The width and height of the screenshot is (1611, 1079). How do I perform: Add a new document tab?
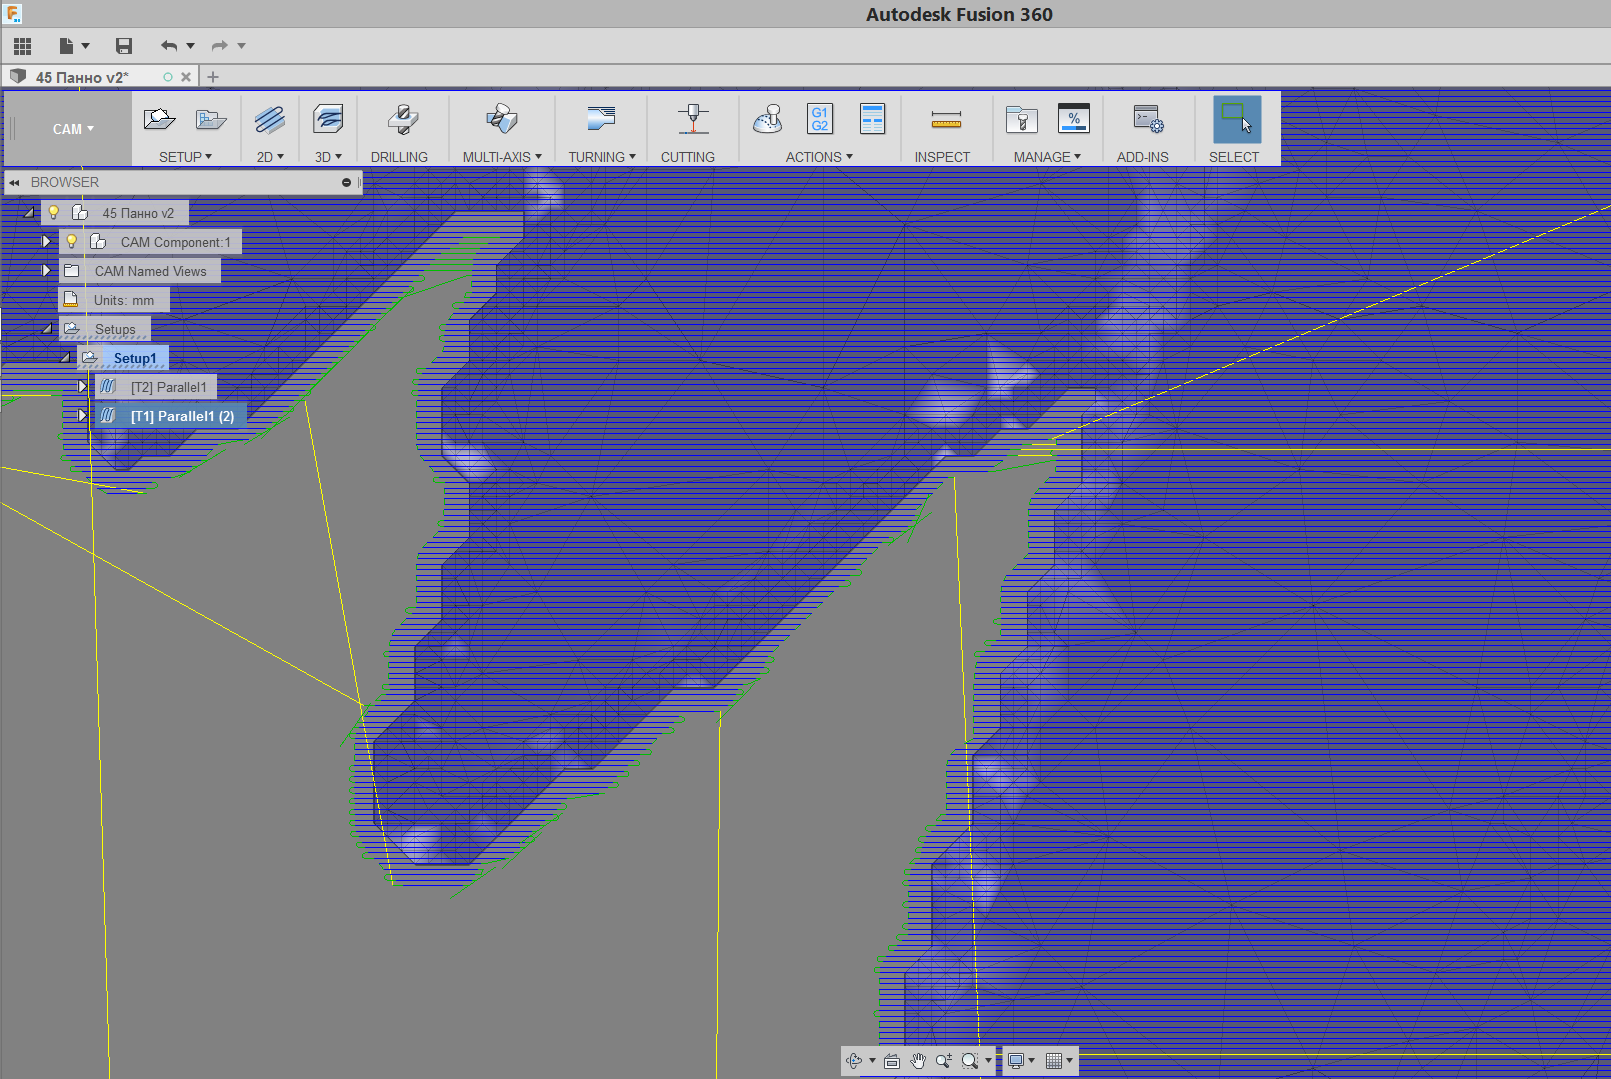tap(213, 77)
